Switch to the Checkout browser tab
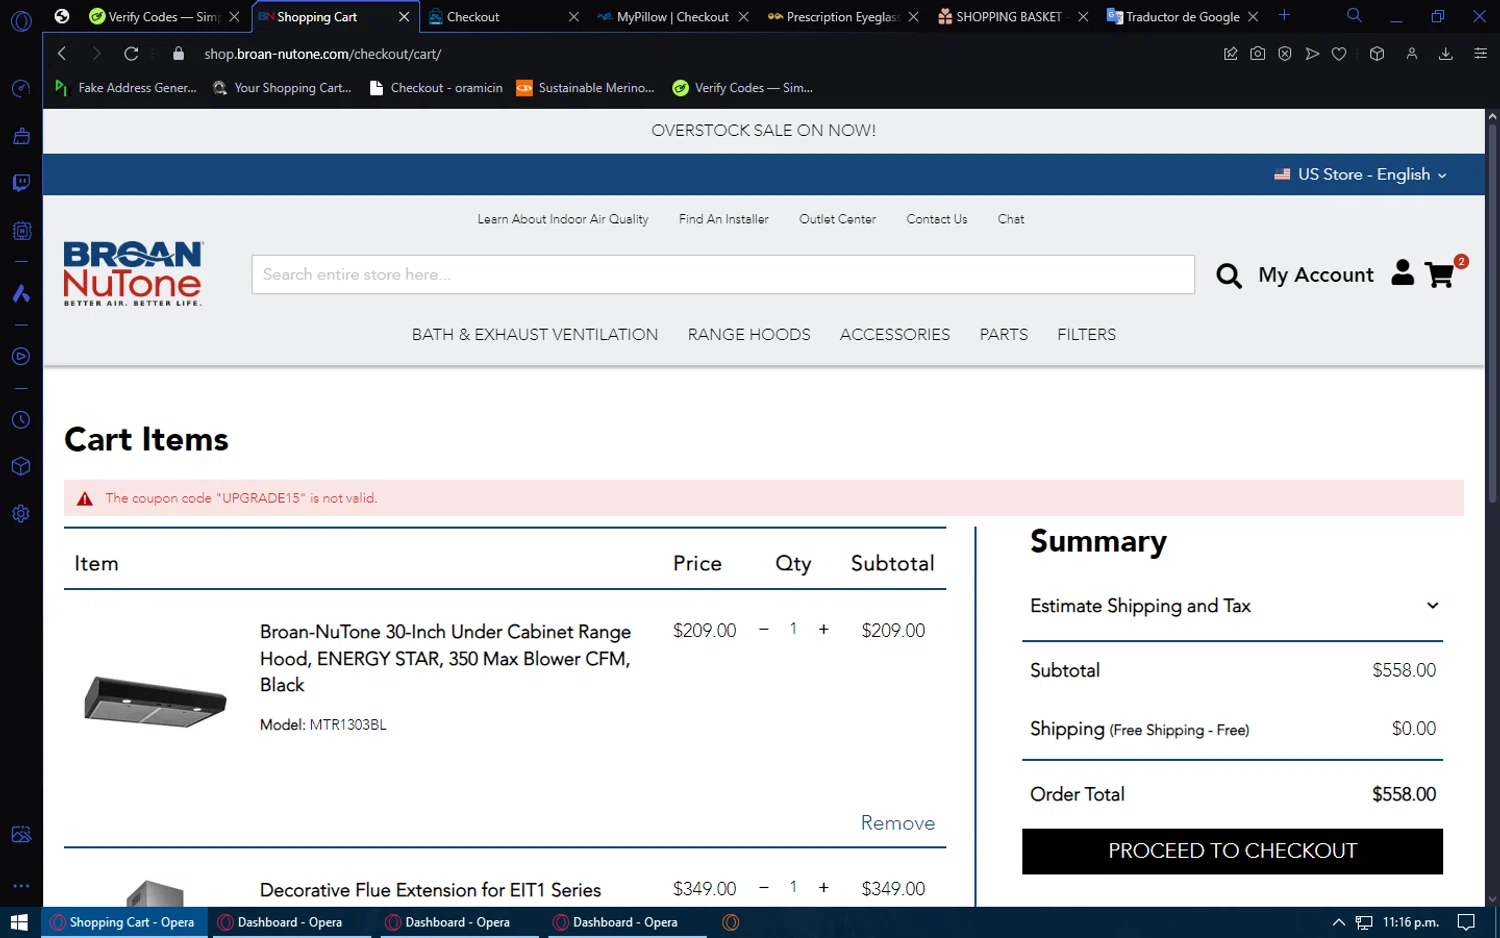This screenshot has width=1500, height=938. point(503,17)
